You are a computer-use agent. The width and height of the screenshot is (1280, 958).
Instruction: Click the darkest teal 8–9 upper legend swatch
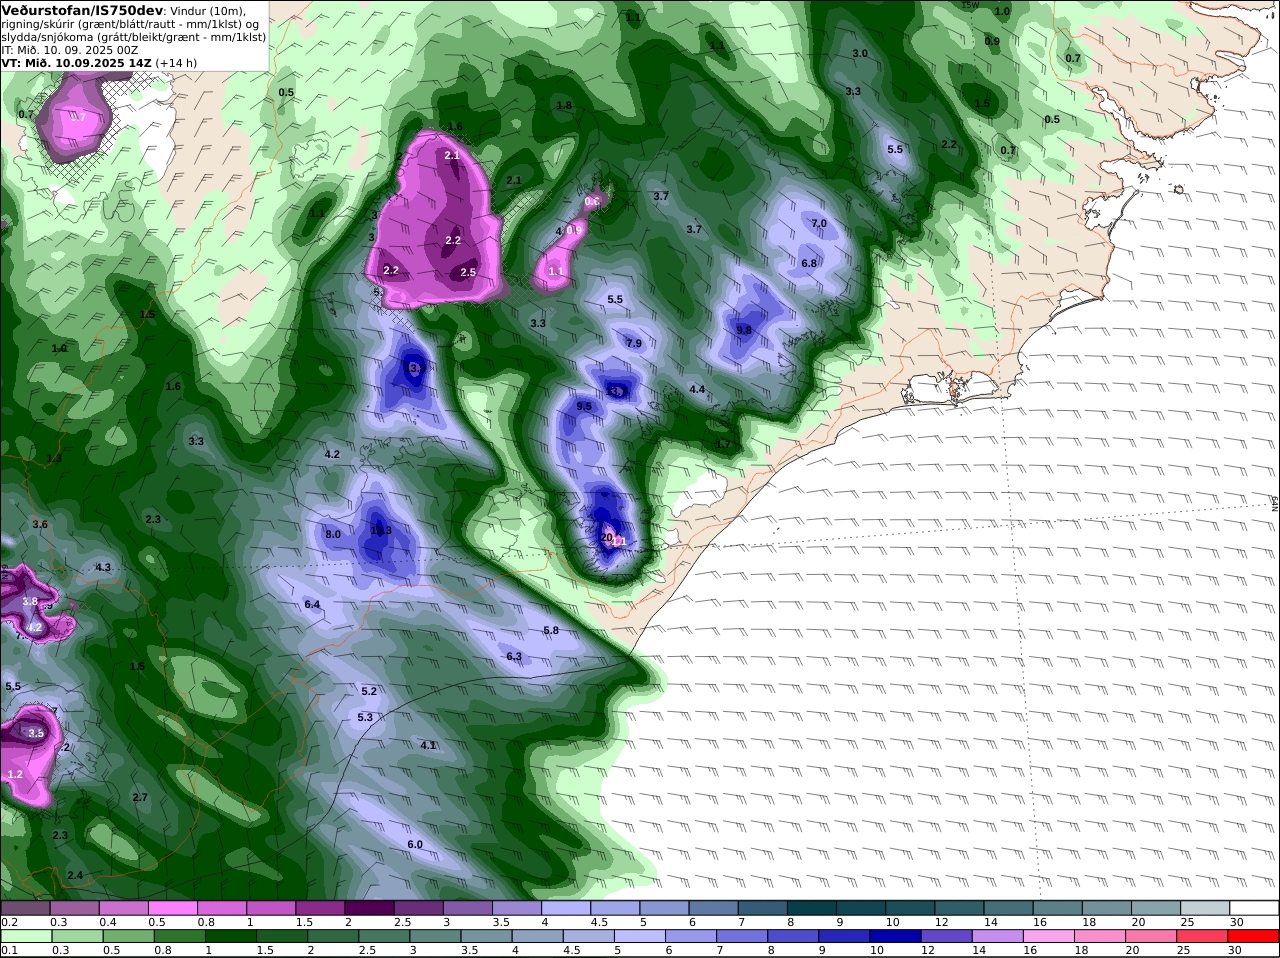click(x=812, y=907)
